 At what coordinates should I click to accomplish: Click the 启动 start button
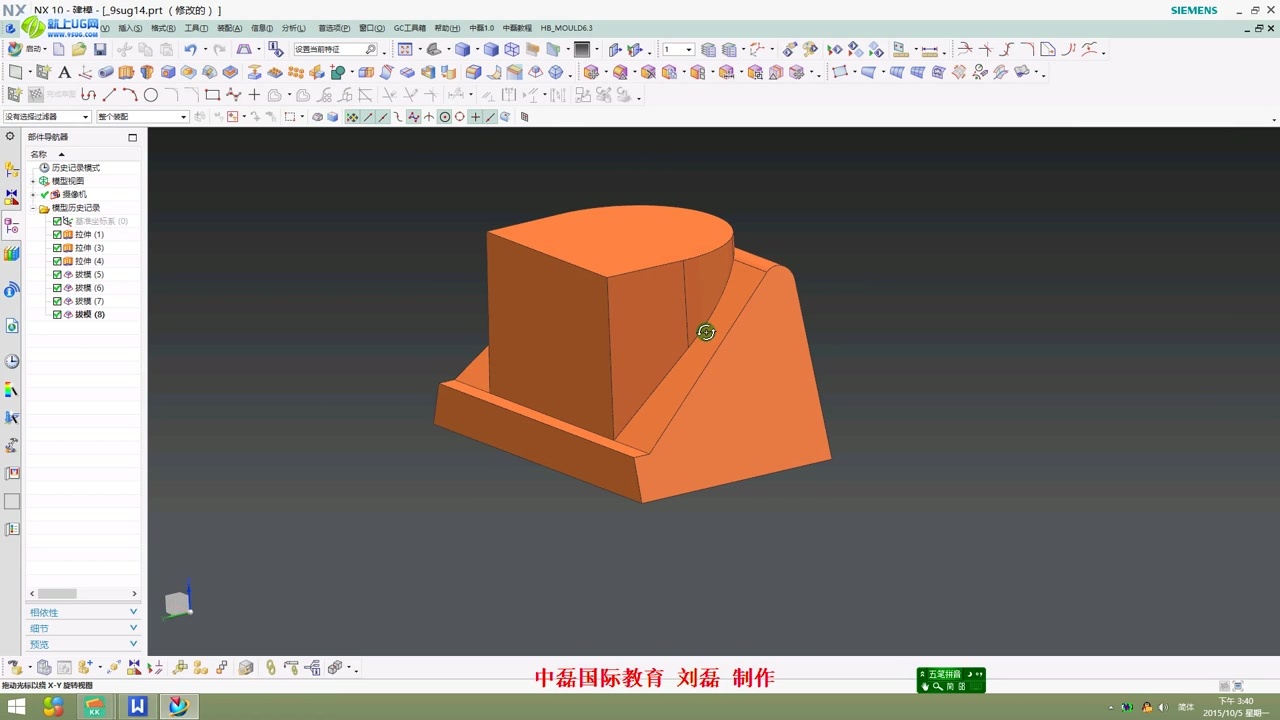pyautogui.click(x=27, y=49)
